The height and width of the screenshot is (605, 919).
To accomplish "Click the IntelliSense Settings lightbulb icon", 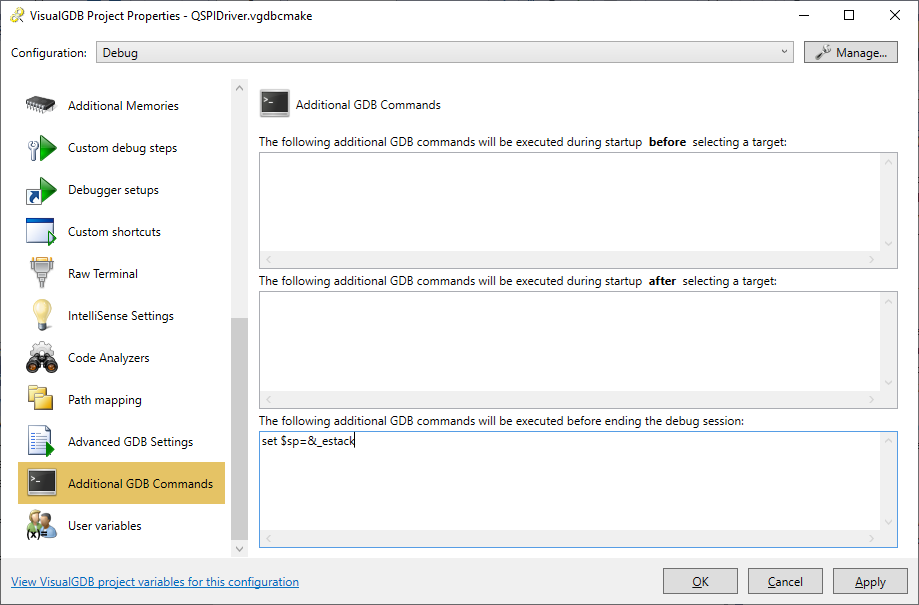I will (42, 315).
